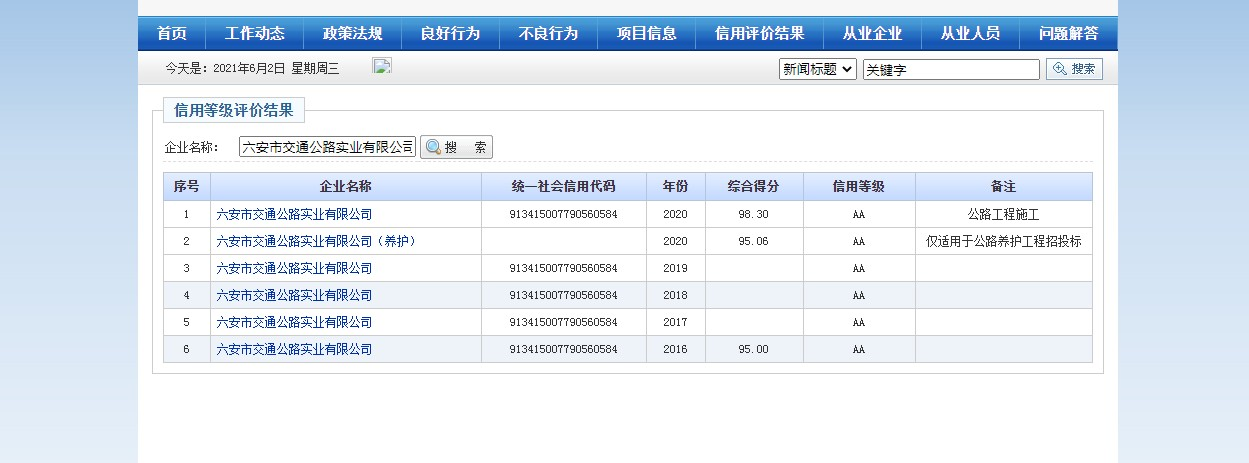Click the broken image icon beside the date
The width and height of the screenshot is (1249, 463).
pyautogui.click(x=382, y=66)
